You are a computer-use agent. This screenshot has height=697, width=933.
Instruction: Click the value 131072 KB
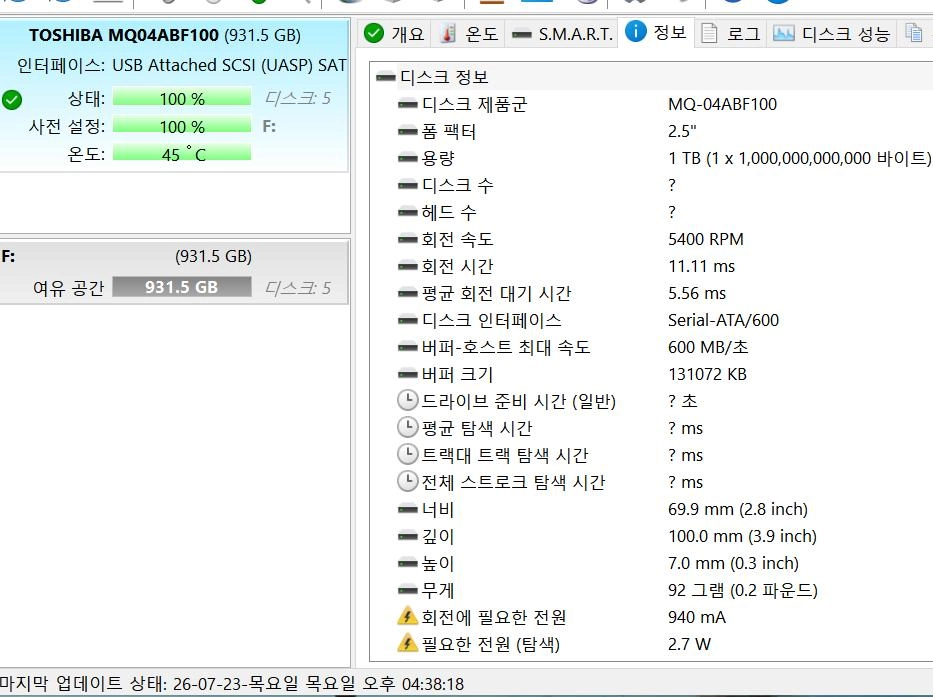tap(707, 374)
